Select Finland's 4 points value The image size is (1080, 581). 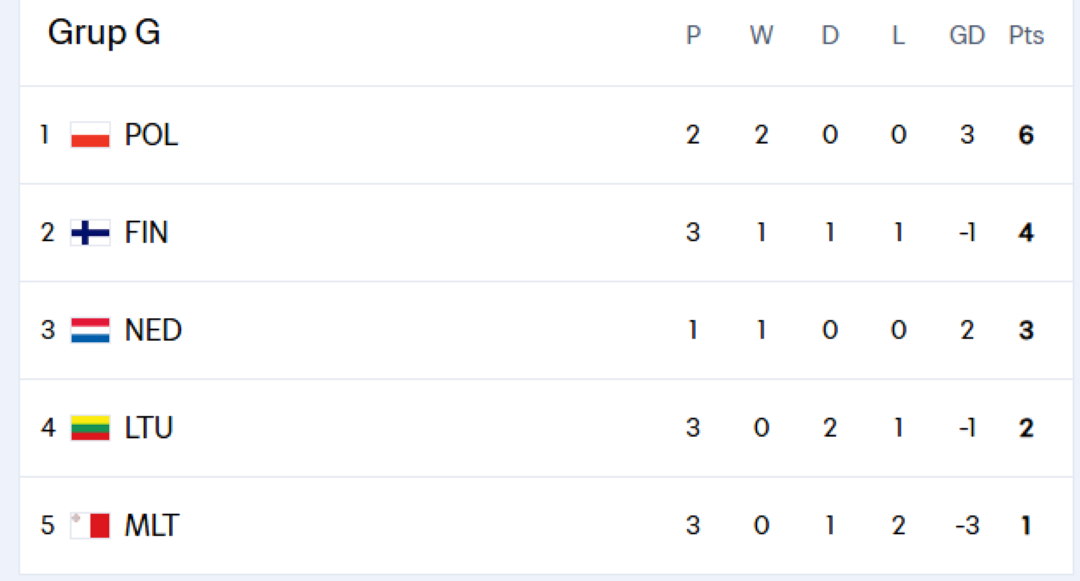coord(1026,233)
